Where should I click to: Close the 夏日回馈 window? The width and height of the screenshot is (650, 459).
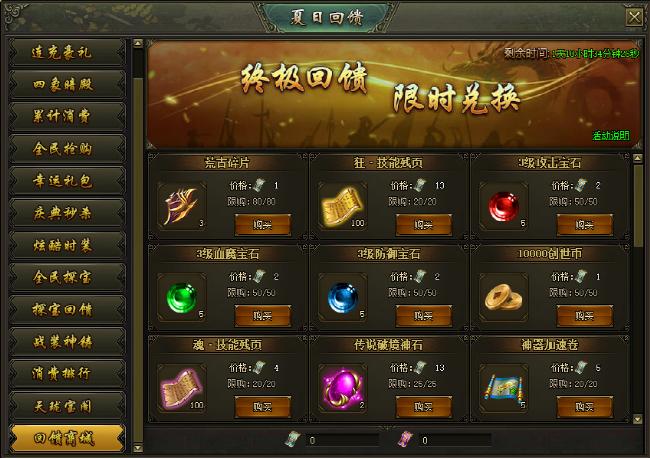pyautogui.click(x=634, y=17)
